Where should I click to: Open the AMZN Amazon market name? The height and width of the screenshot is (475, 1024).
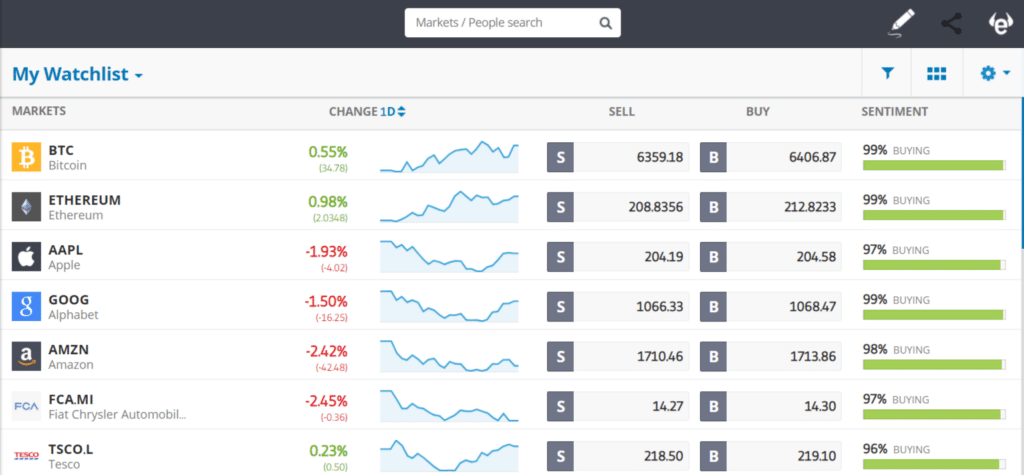pos(71,356)
